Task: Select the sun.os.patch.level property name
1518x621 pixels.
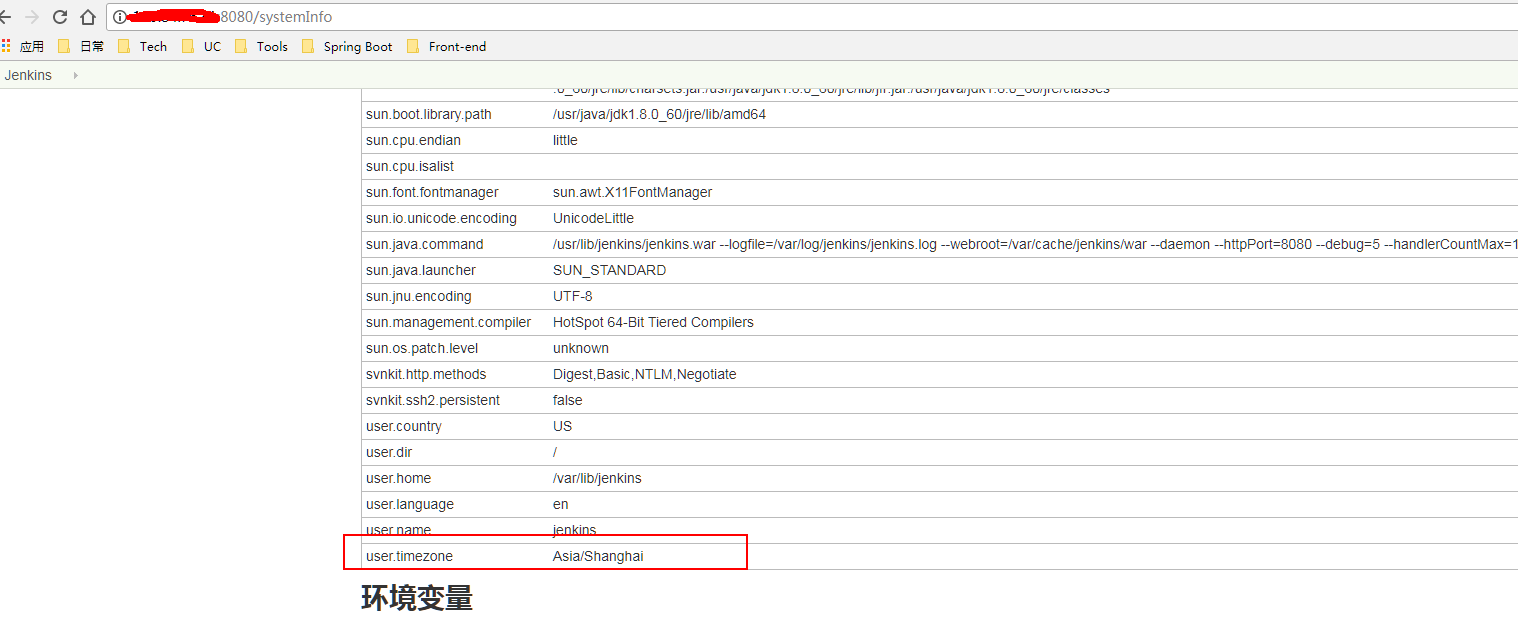Action: 422,348
